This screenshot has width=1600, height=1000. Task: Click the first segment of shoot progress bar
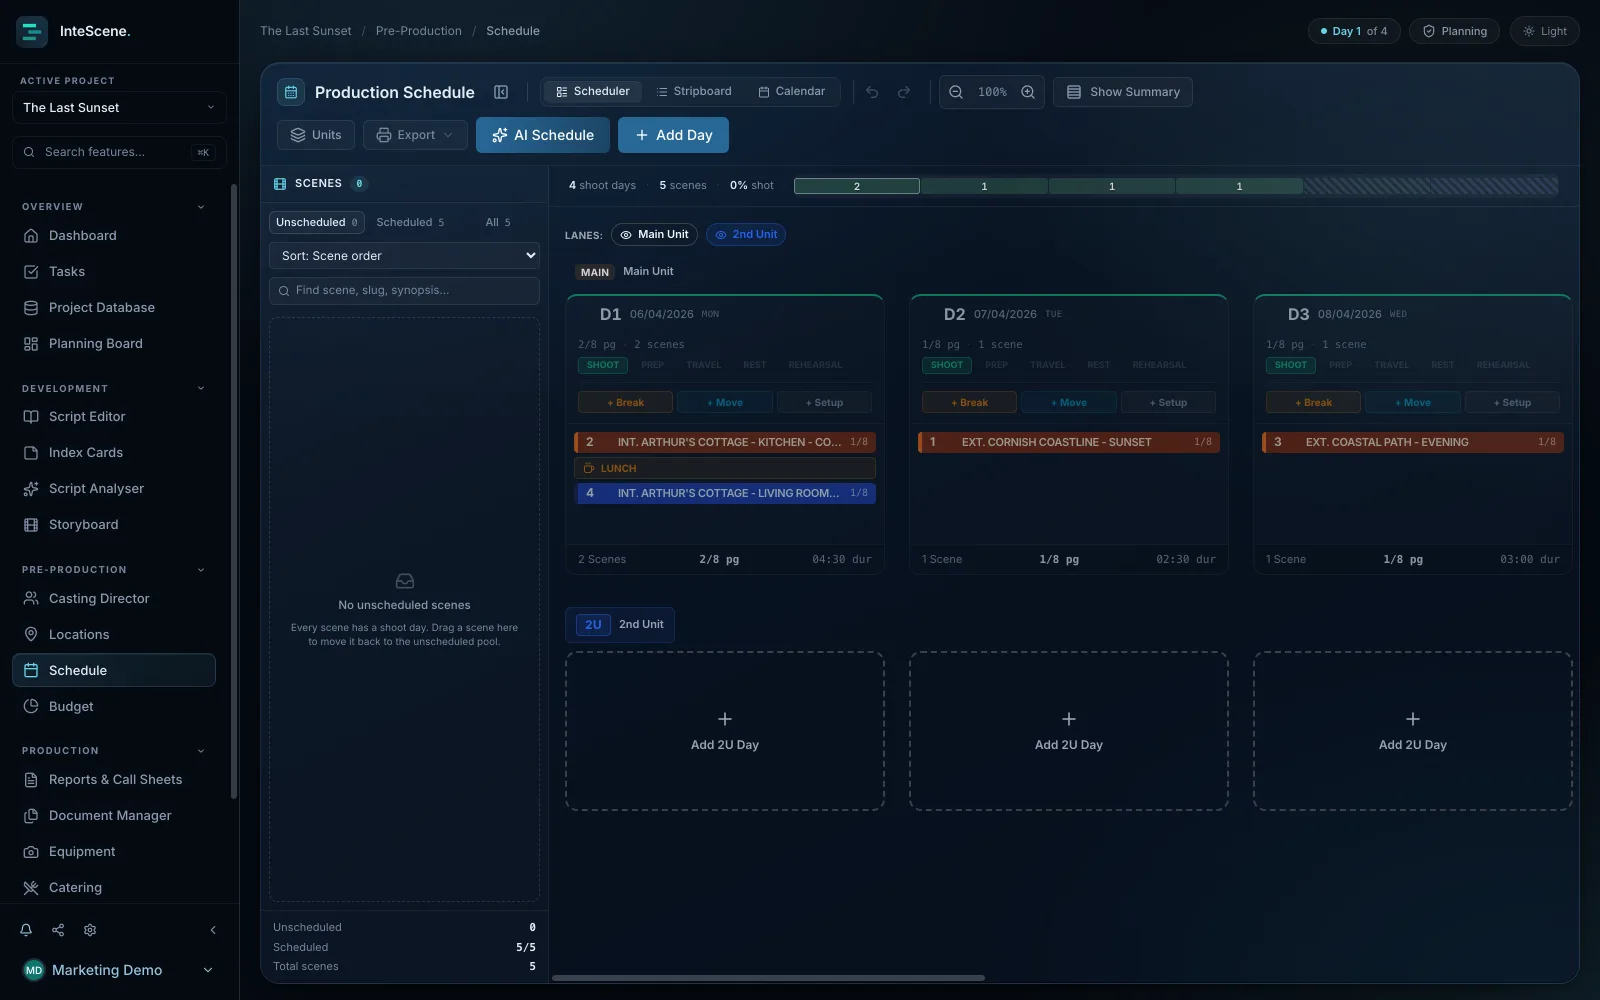coord(857,186)
